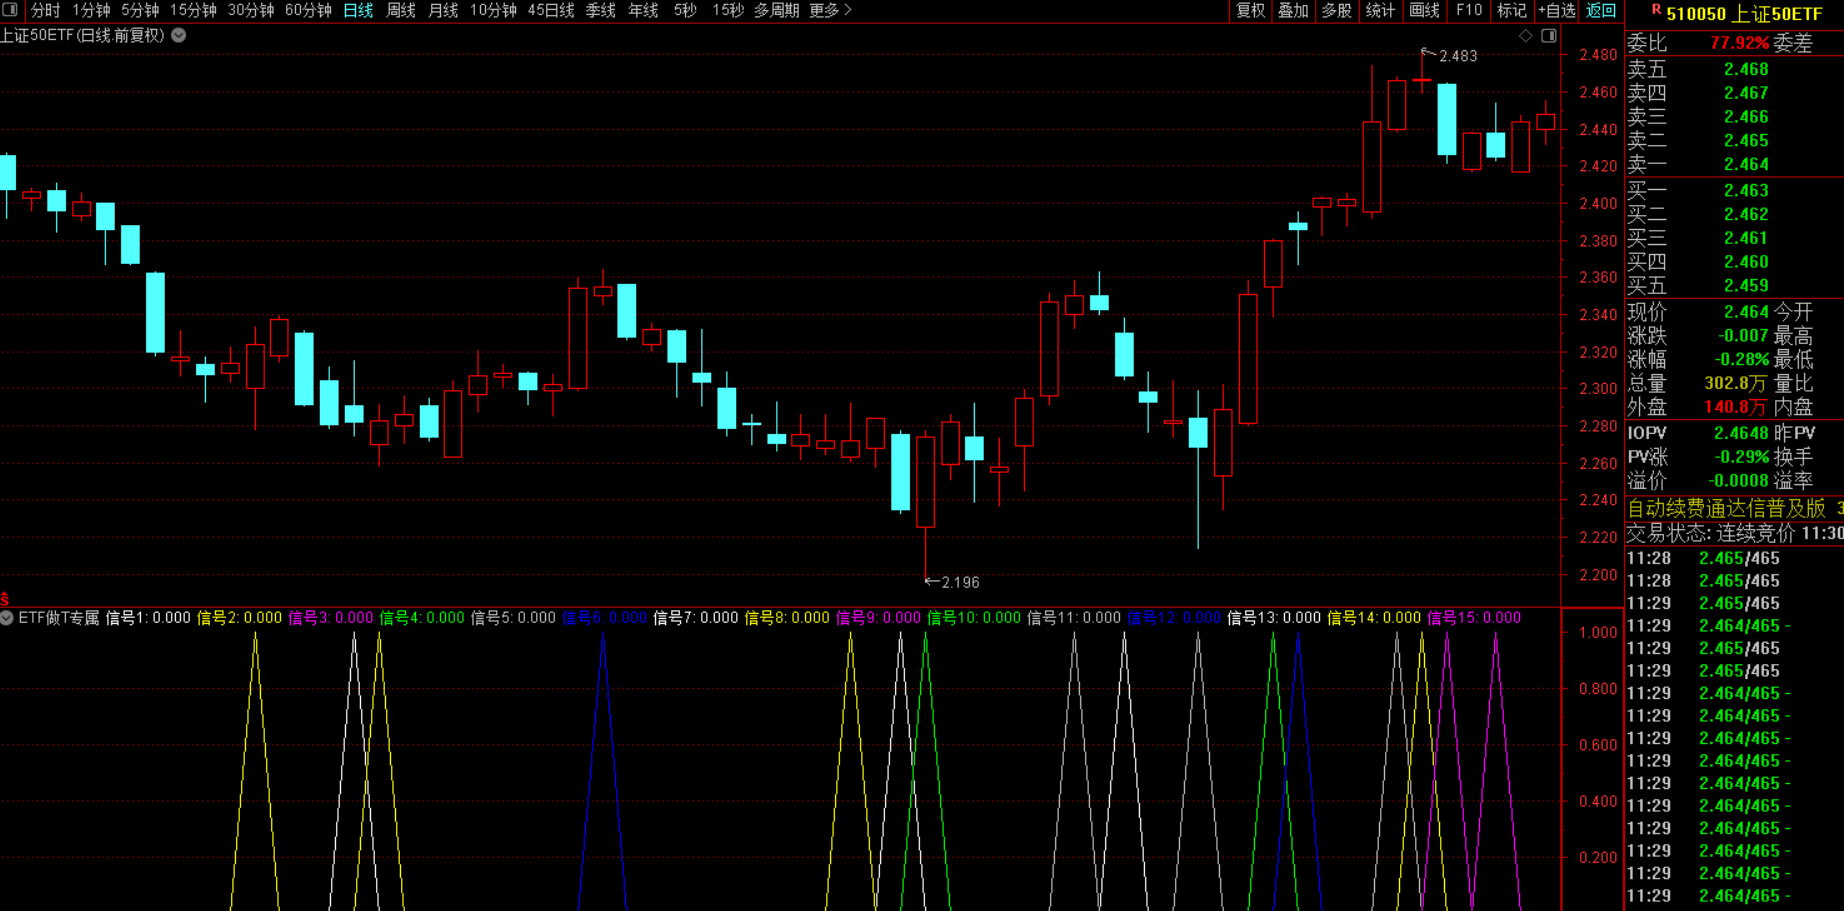
Task: Click the 510050 上证50ETF stock title
Action: [1745, 14]
